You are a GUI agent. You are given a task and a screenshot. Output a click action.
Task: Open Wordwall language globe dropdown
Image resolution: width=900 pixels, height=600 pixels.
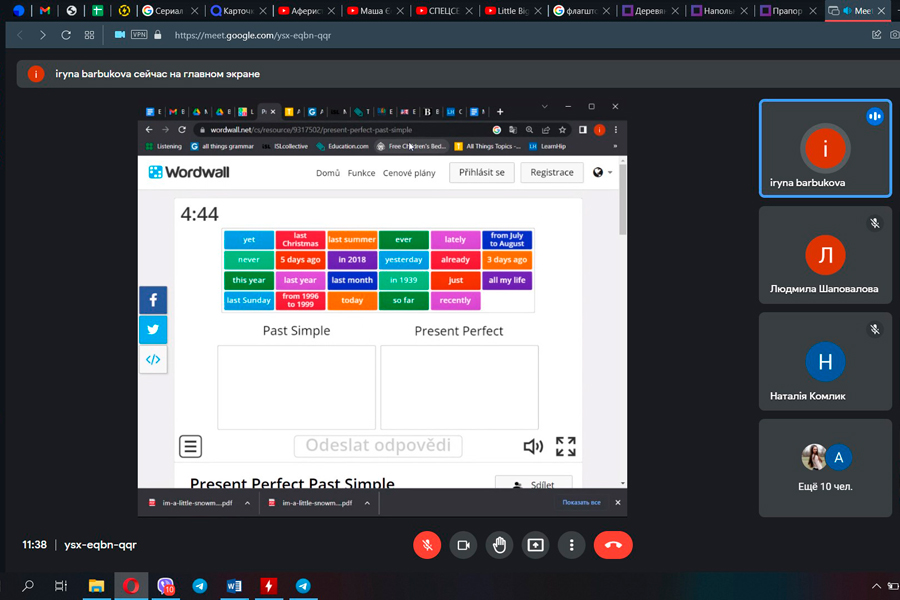[602, 172]
